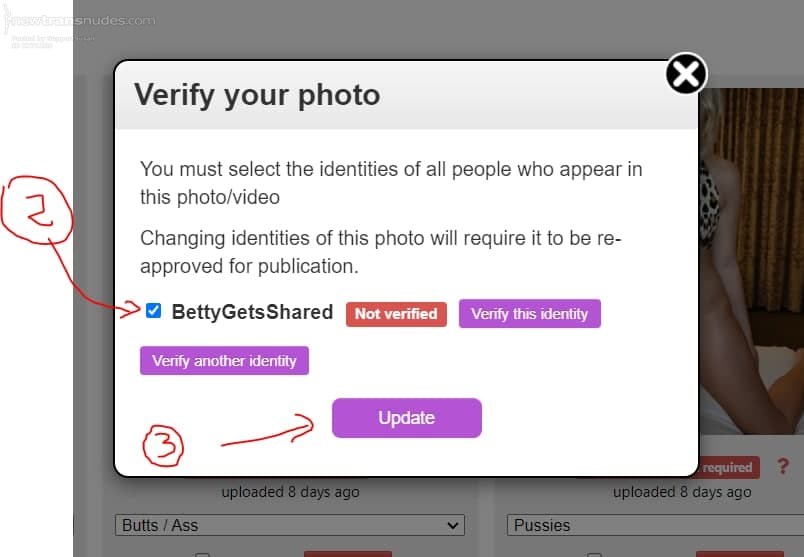This screenshot has height=557, width=804.
Task: Click the red button under Pussies dropdown
Action: pyautogui.click(x=738, y=553)
